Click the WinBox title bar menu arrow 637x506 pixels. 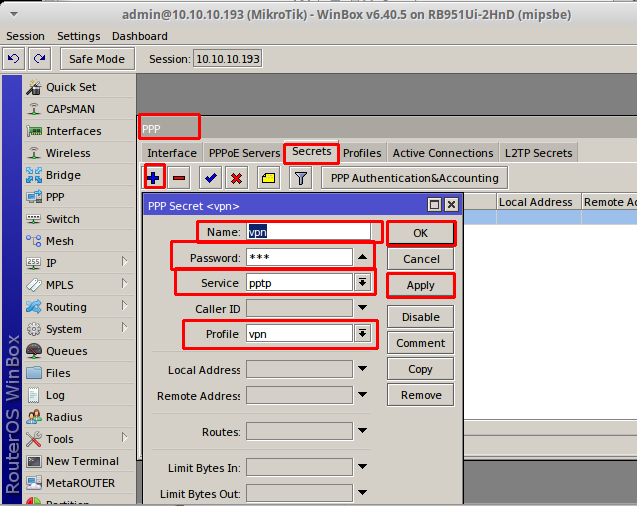(14, 15)
